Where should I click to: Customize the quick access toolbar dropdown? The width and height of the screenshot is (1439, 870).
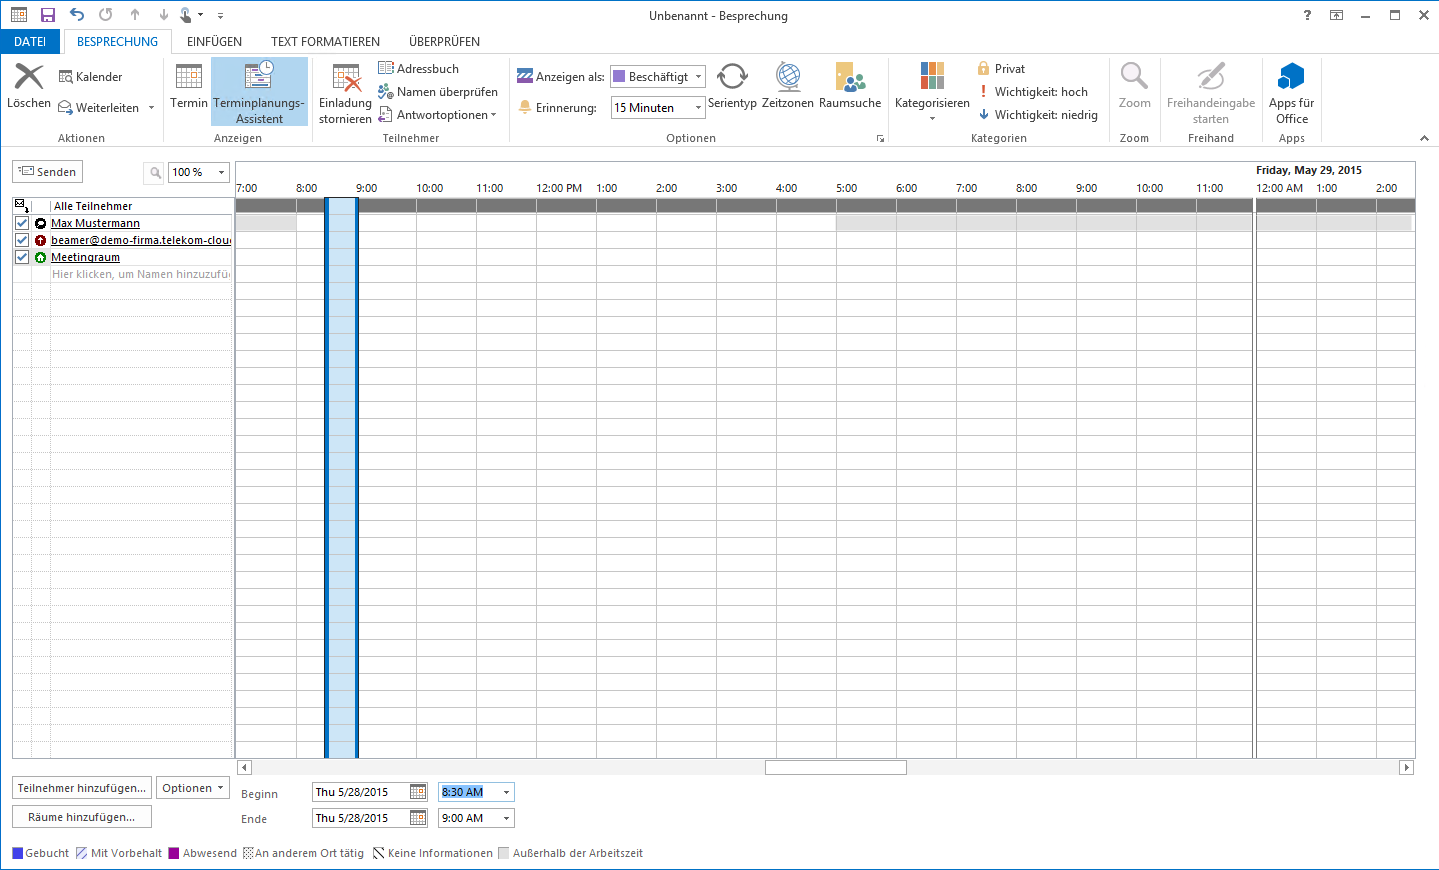point(220,15)
